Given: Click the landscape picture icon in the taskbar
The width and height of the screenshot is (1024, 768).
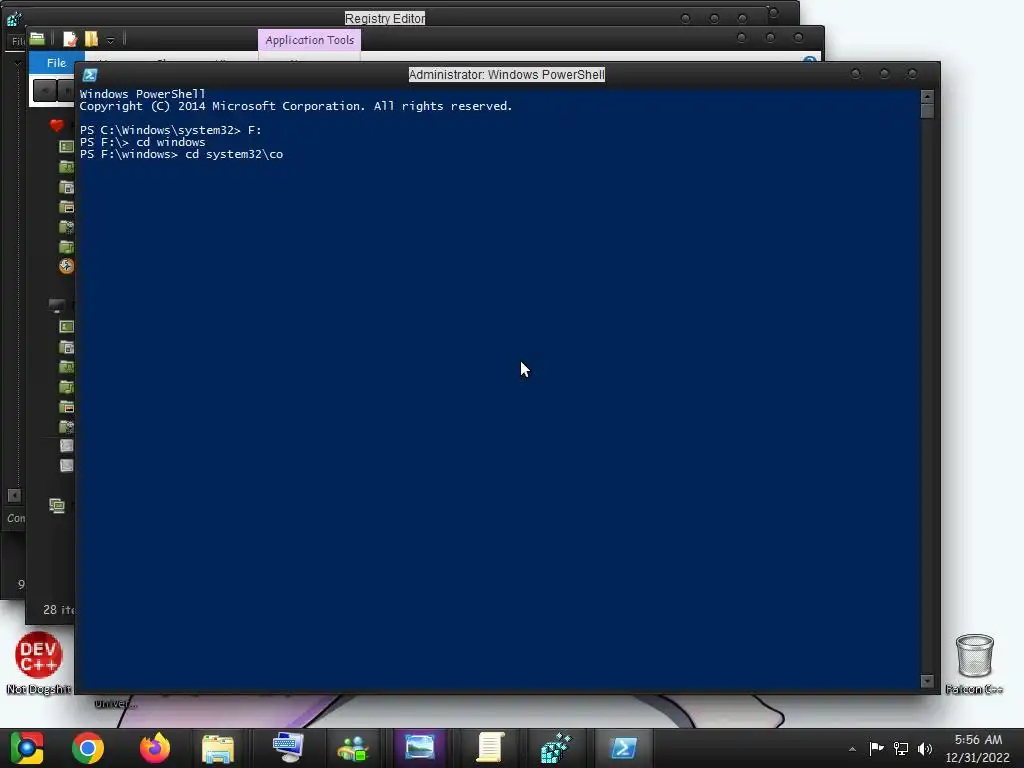Looking at the screenshot, I should 419,748.
